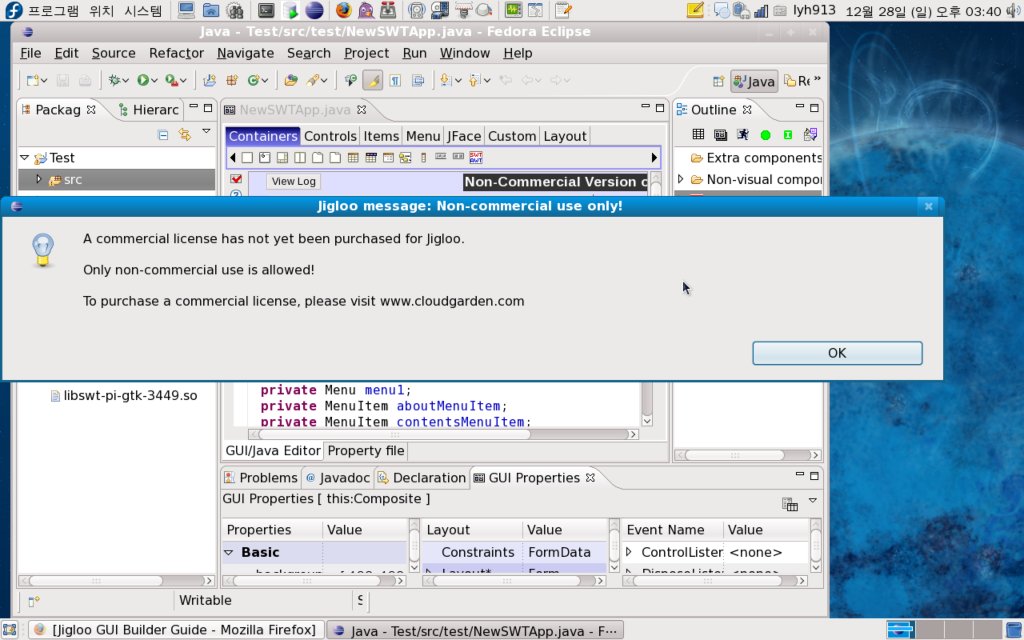Image resolution: width=1024 pixels, height=640 pixels.
Task: Click the Show Desktop icon in bottom panel
Action: (x=9, y=630)
